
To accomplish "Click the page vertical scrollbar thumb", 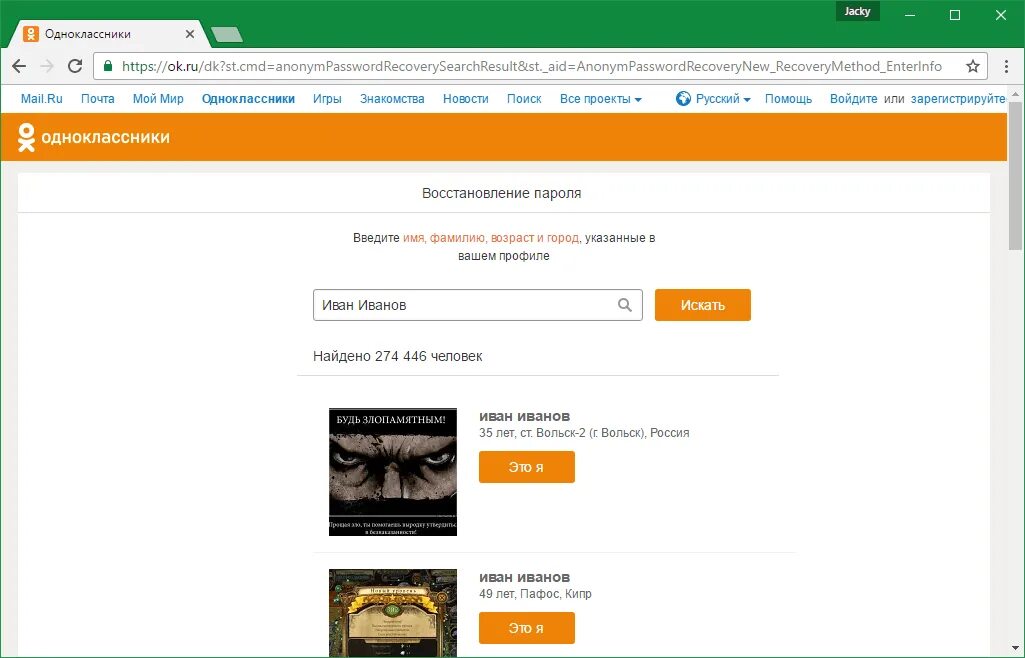I will [x=1015, y=175].
